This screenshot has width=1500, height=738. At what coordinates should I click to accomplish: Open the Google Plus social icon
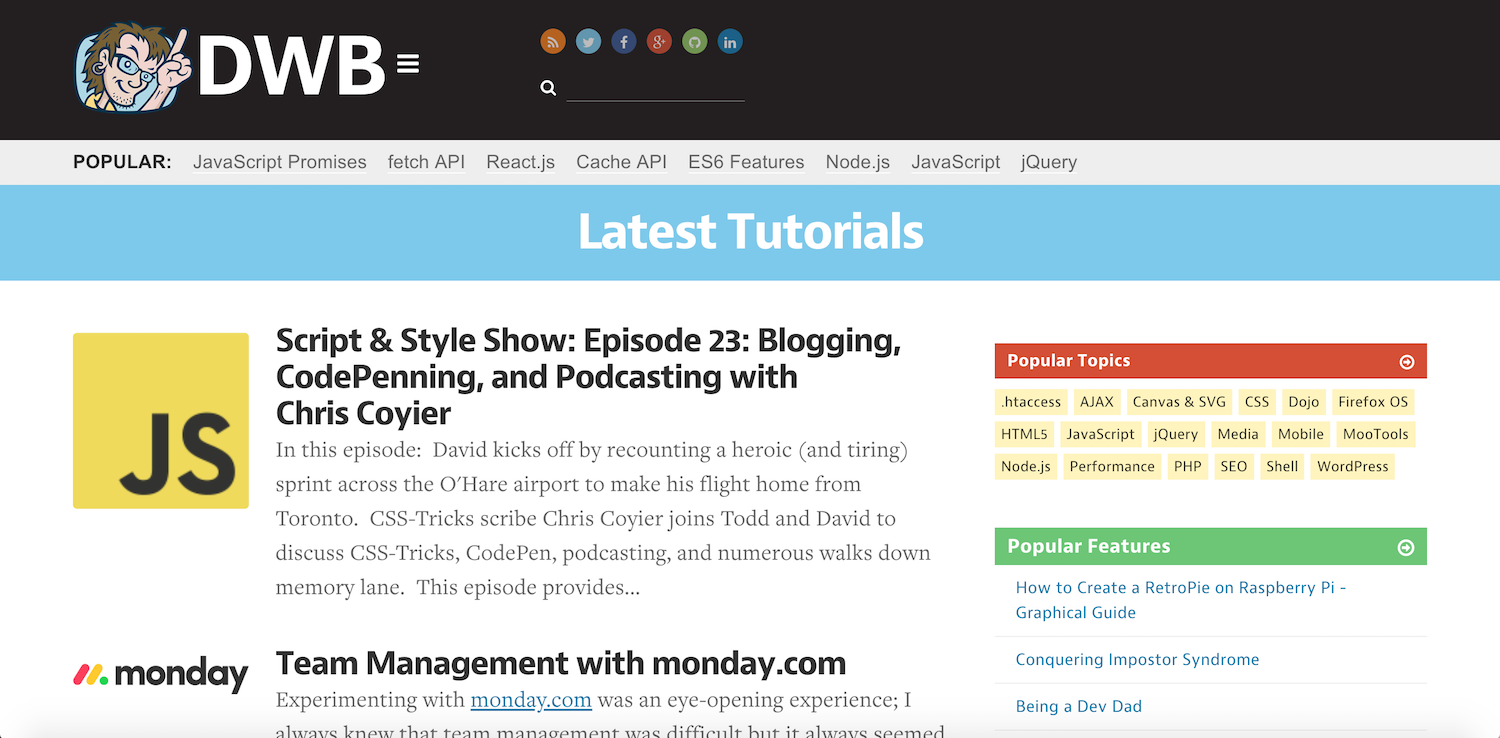[x=659, y=42]
